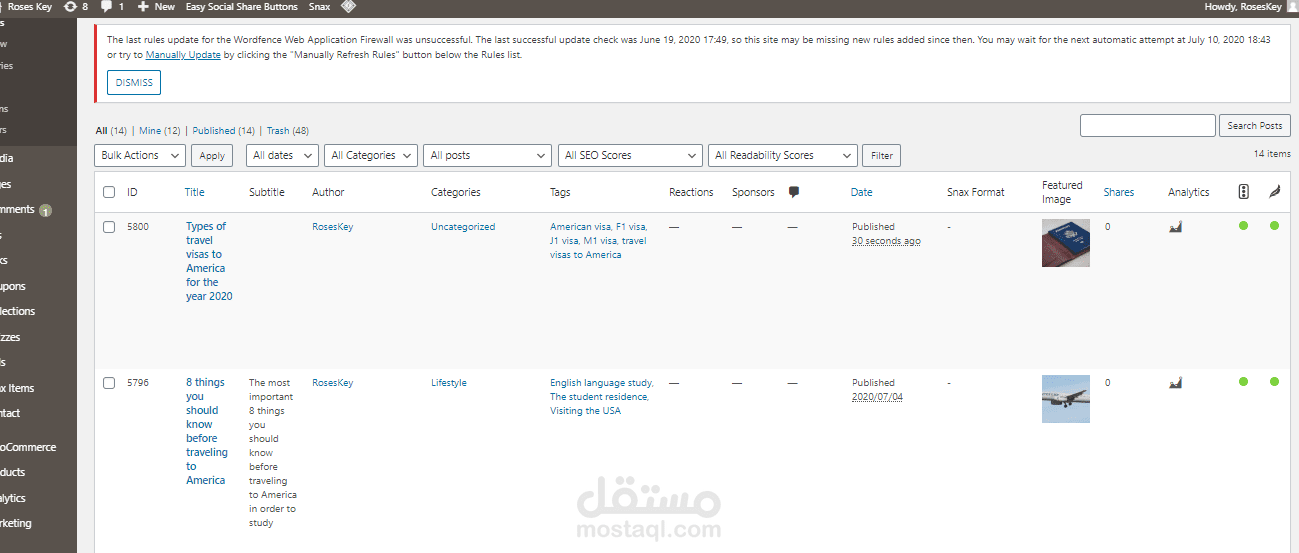Sort posts by Title column
This screenshot has height=553, width=1299.
[194, 192]
